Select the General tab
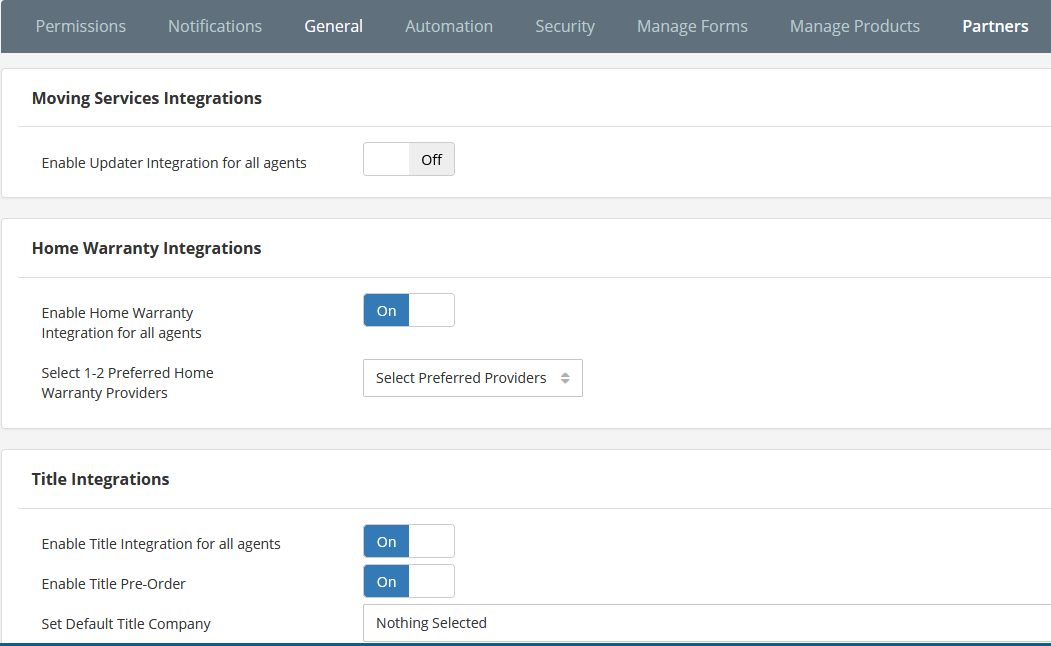Viewport: 1051px width, 646px height. point(333,26)
